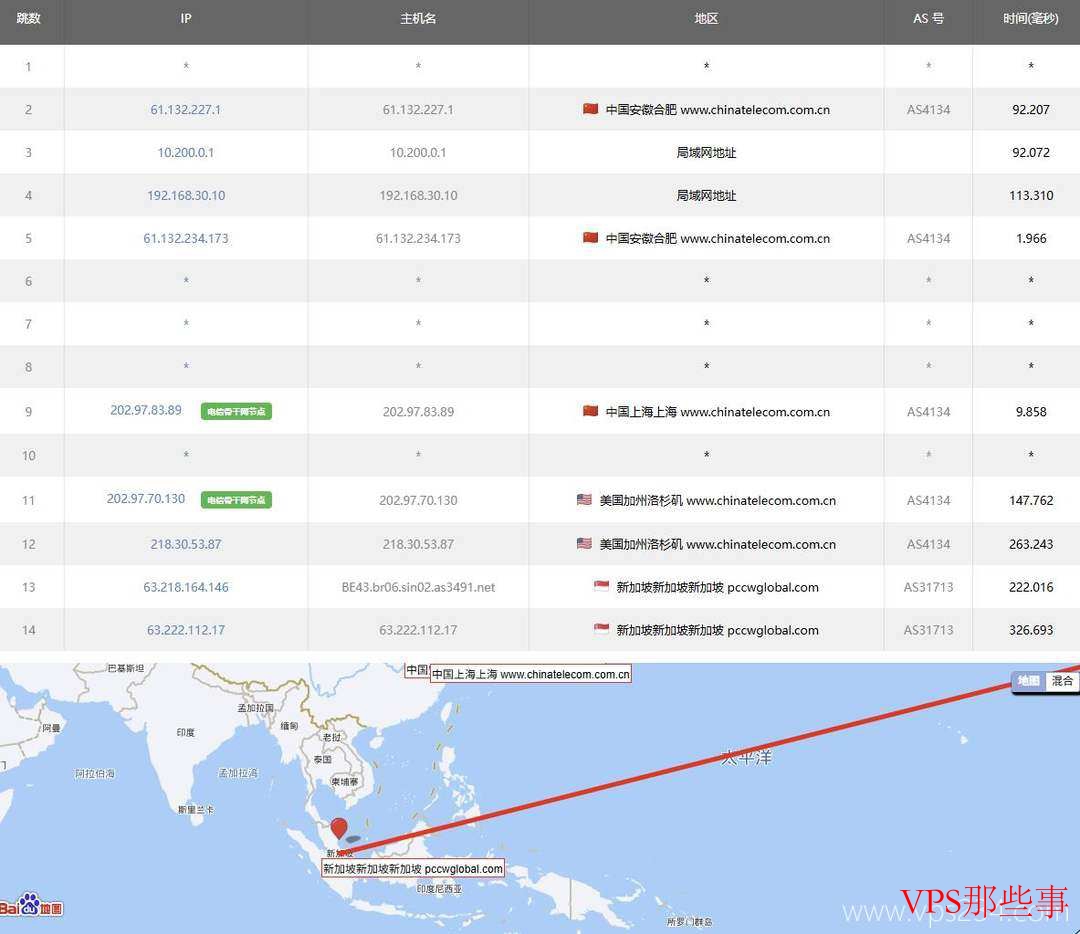Click the 新加坡新加坡新加坡 pccwglobal.com label on the map

(413, 869)
